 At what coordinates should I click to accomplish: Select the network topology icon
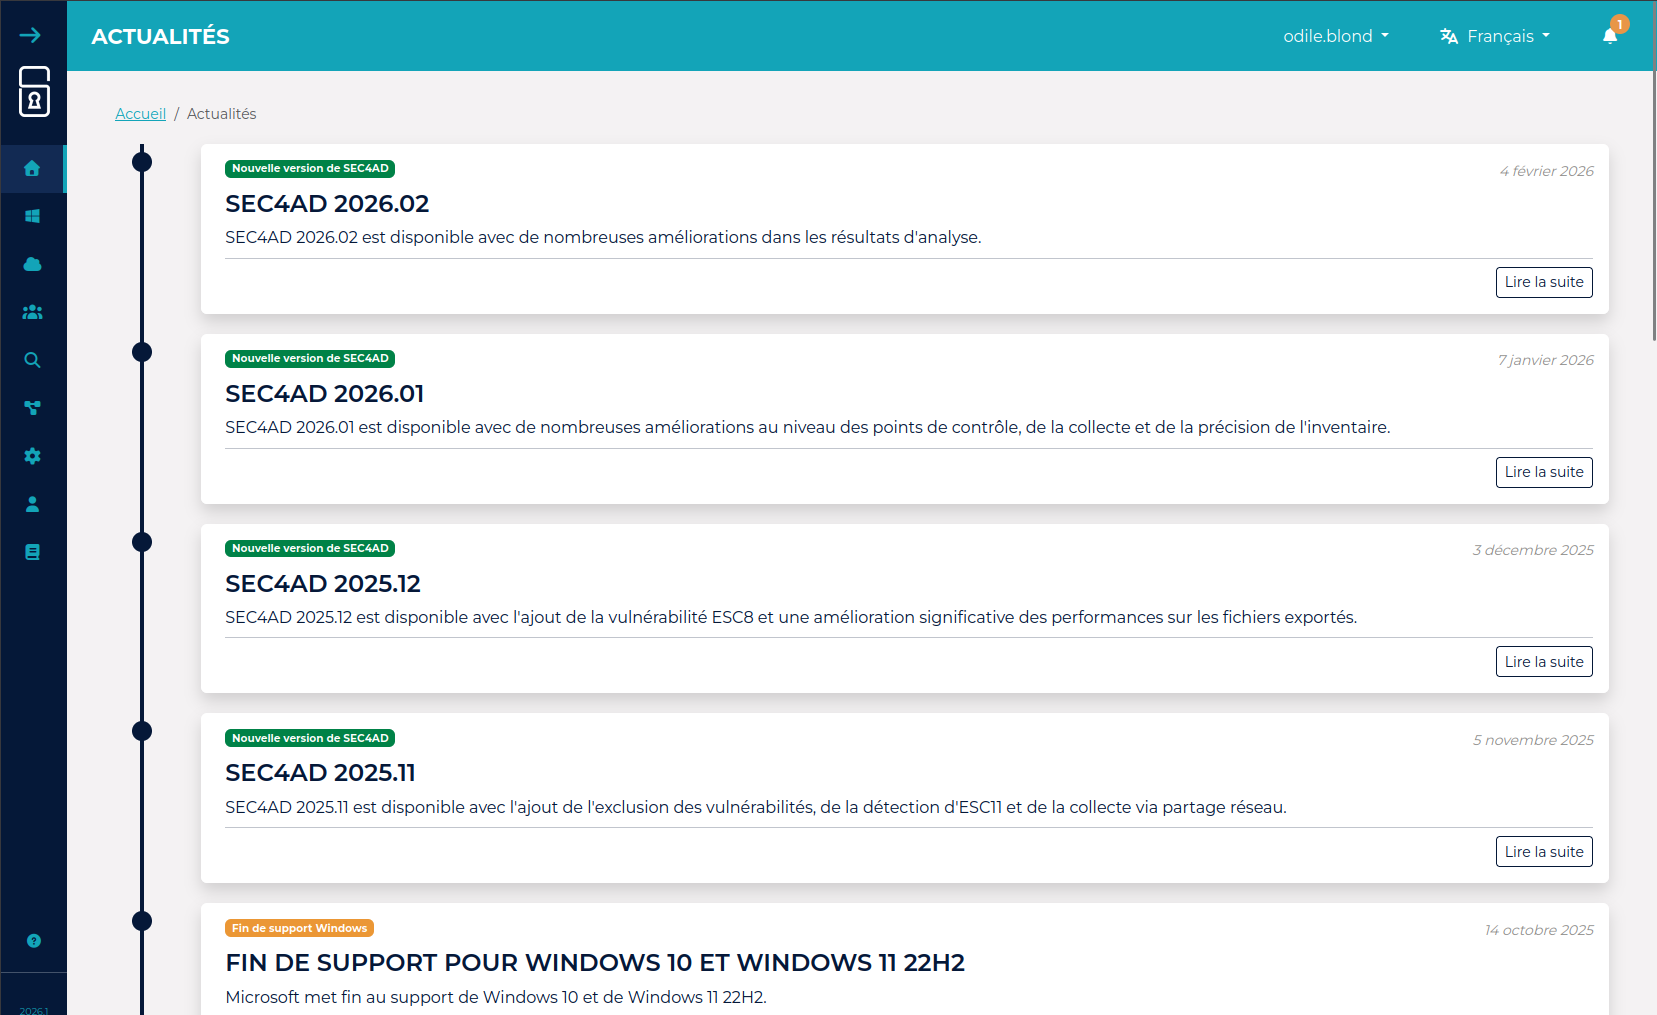pos(33,408)
